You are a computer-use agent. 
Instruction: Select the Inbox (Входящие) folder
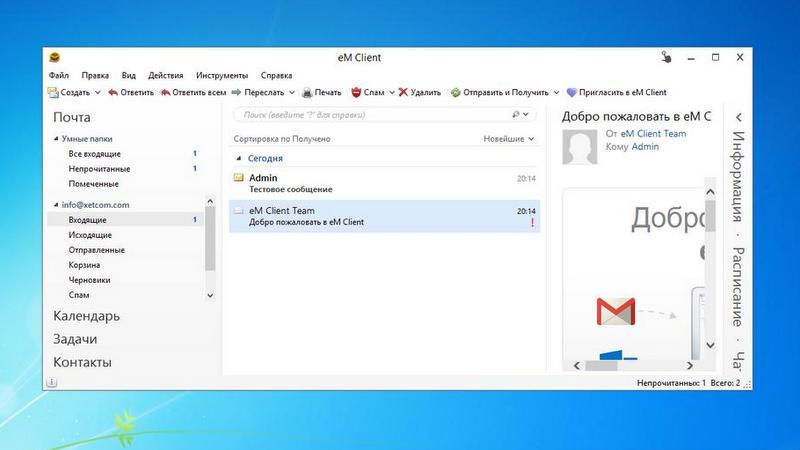125,220
